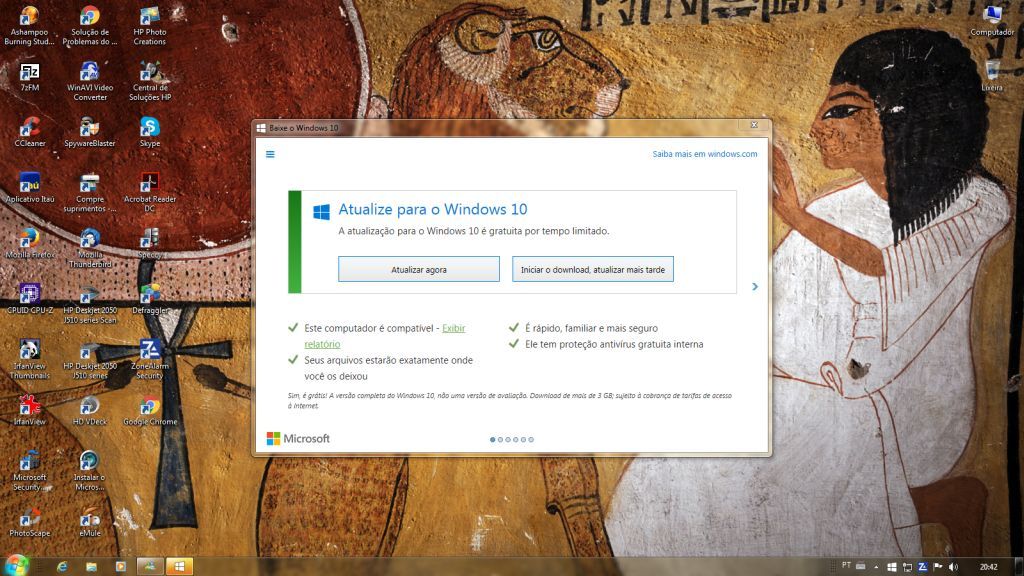Open the volume control in the tray
The image size is (1024, 576).
[x=953, y=567]
